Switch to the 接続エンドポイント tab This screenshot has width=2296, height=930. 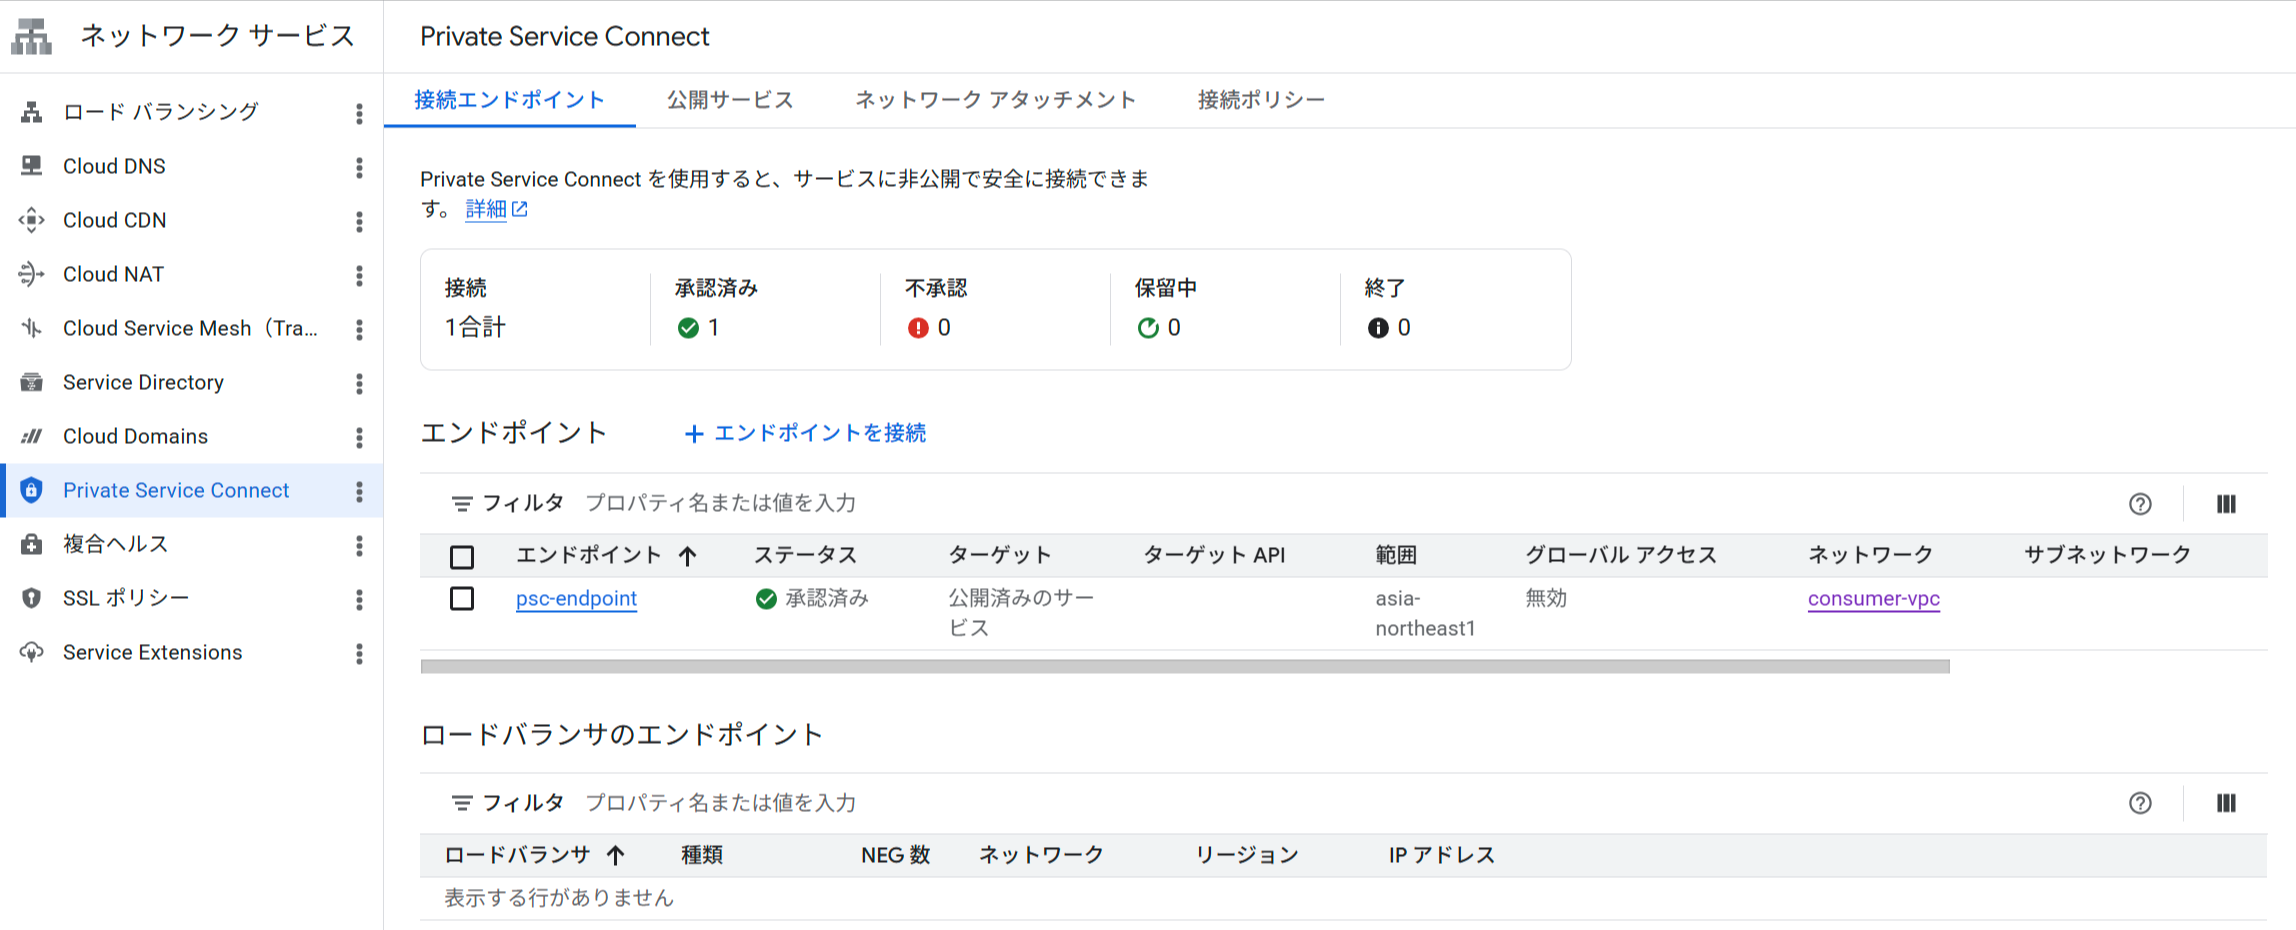tap(510, 100)
